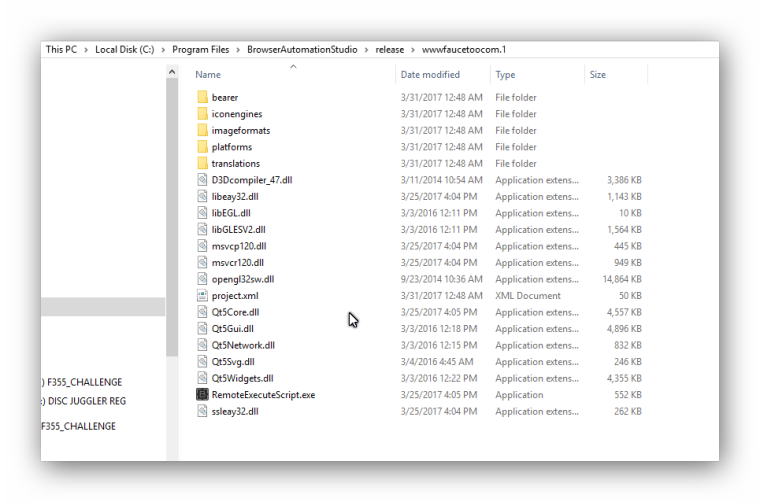This screenshot has width=760, height=502.
Task: Click 3/11/2014 10:54 AM date cell
Action: click(x=442, y=180)
